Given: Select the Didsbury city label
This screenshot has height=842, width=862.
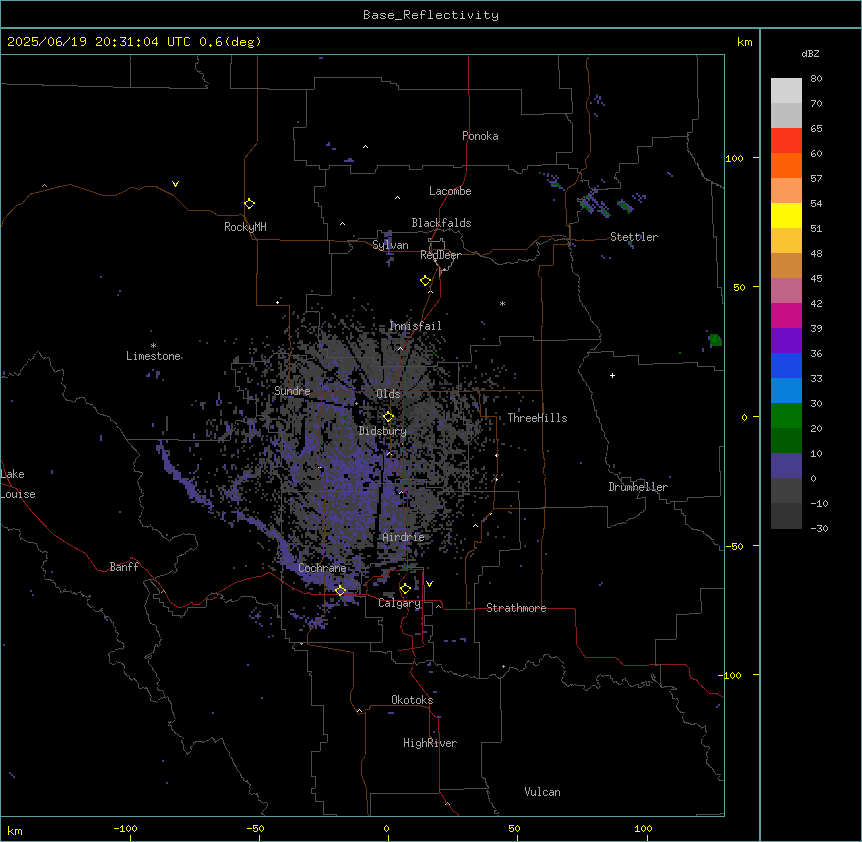Looking at the screenshot, I should point(383,431).
